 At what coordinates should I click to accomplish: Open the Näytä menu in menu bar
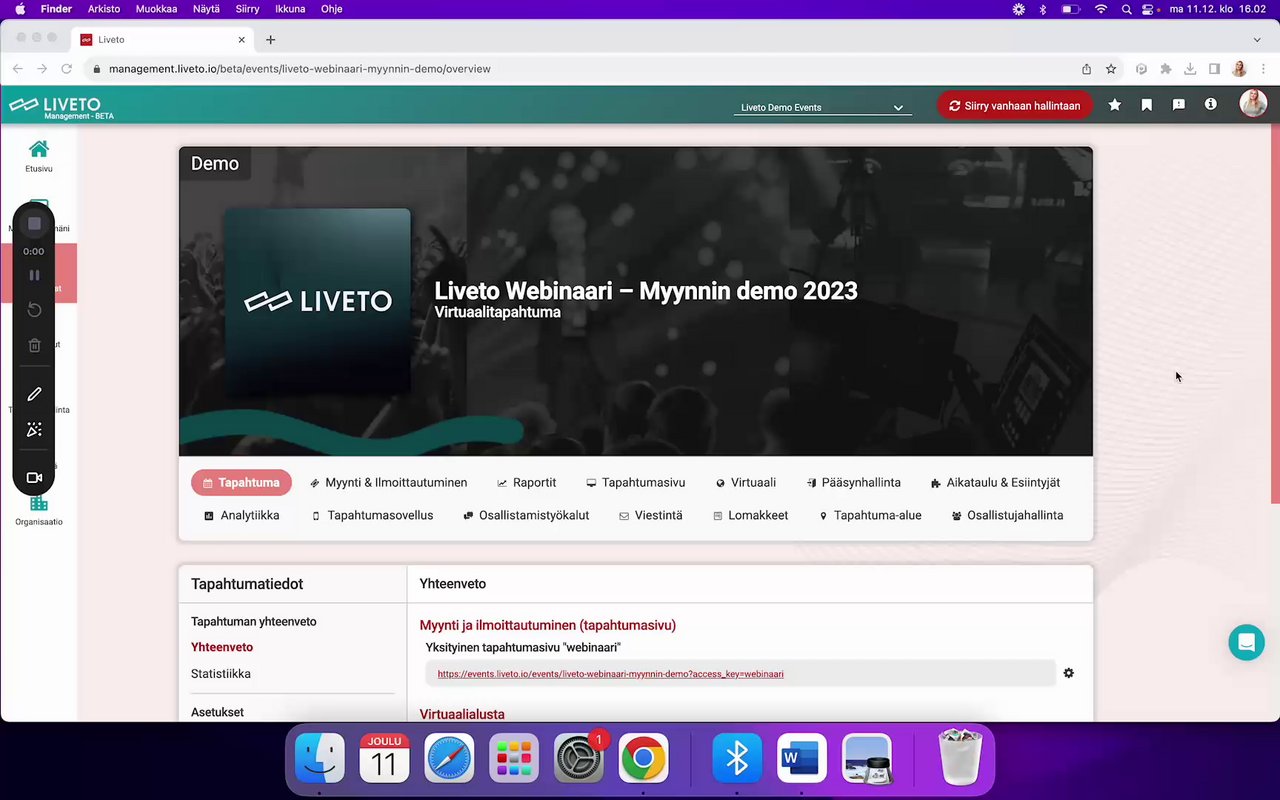coord(206,9)
